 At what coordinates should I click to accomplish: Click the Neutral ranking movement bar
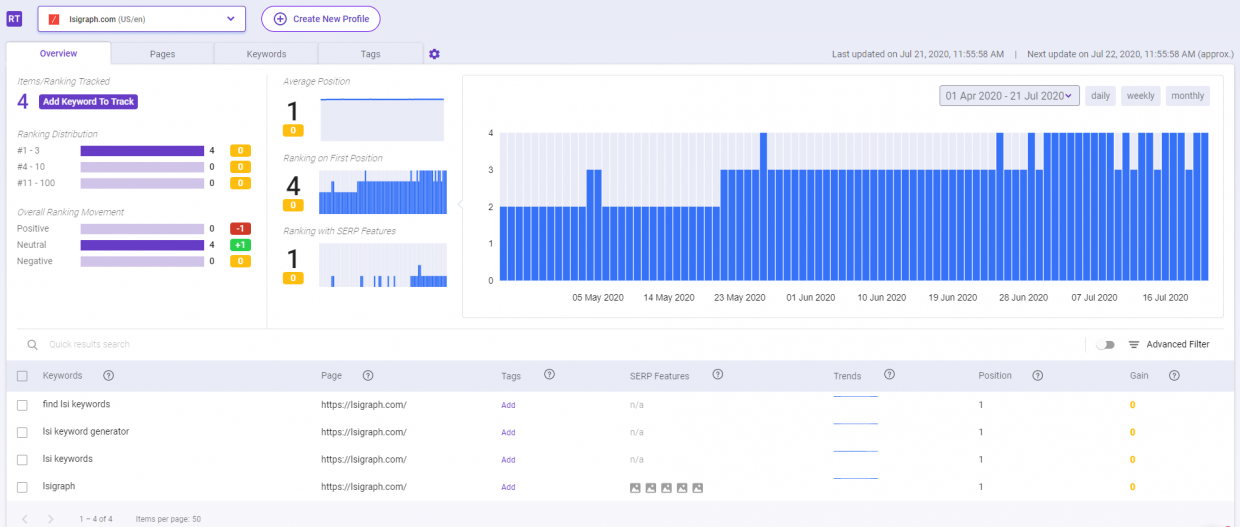tap(142, 245)
